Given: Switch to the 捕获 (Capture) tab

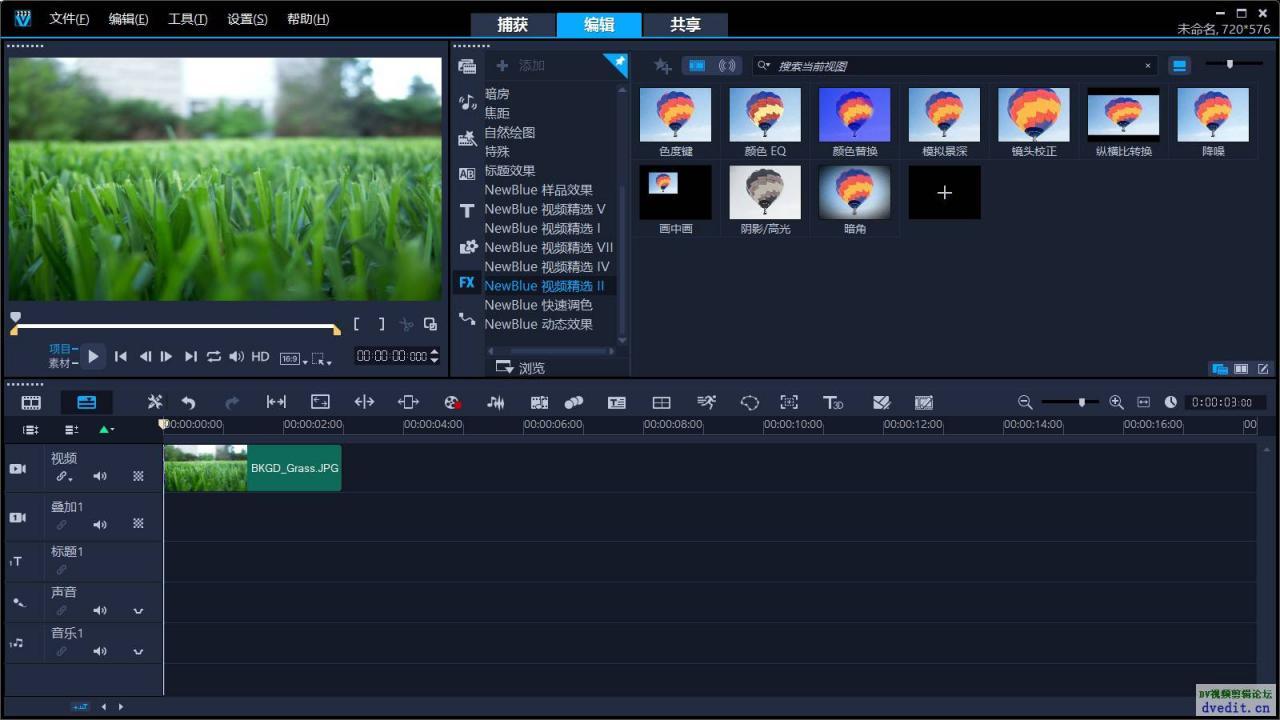Looking at the screenshot, I should click(x=513, y=24).
